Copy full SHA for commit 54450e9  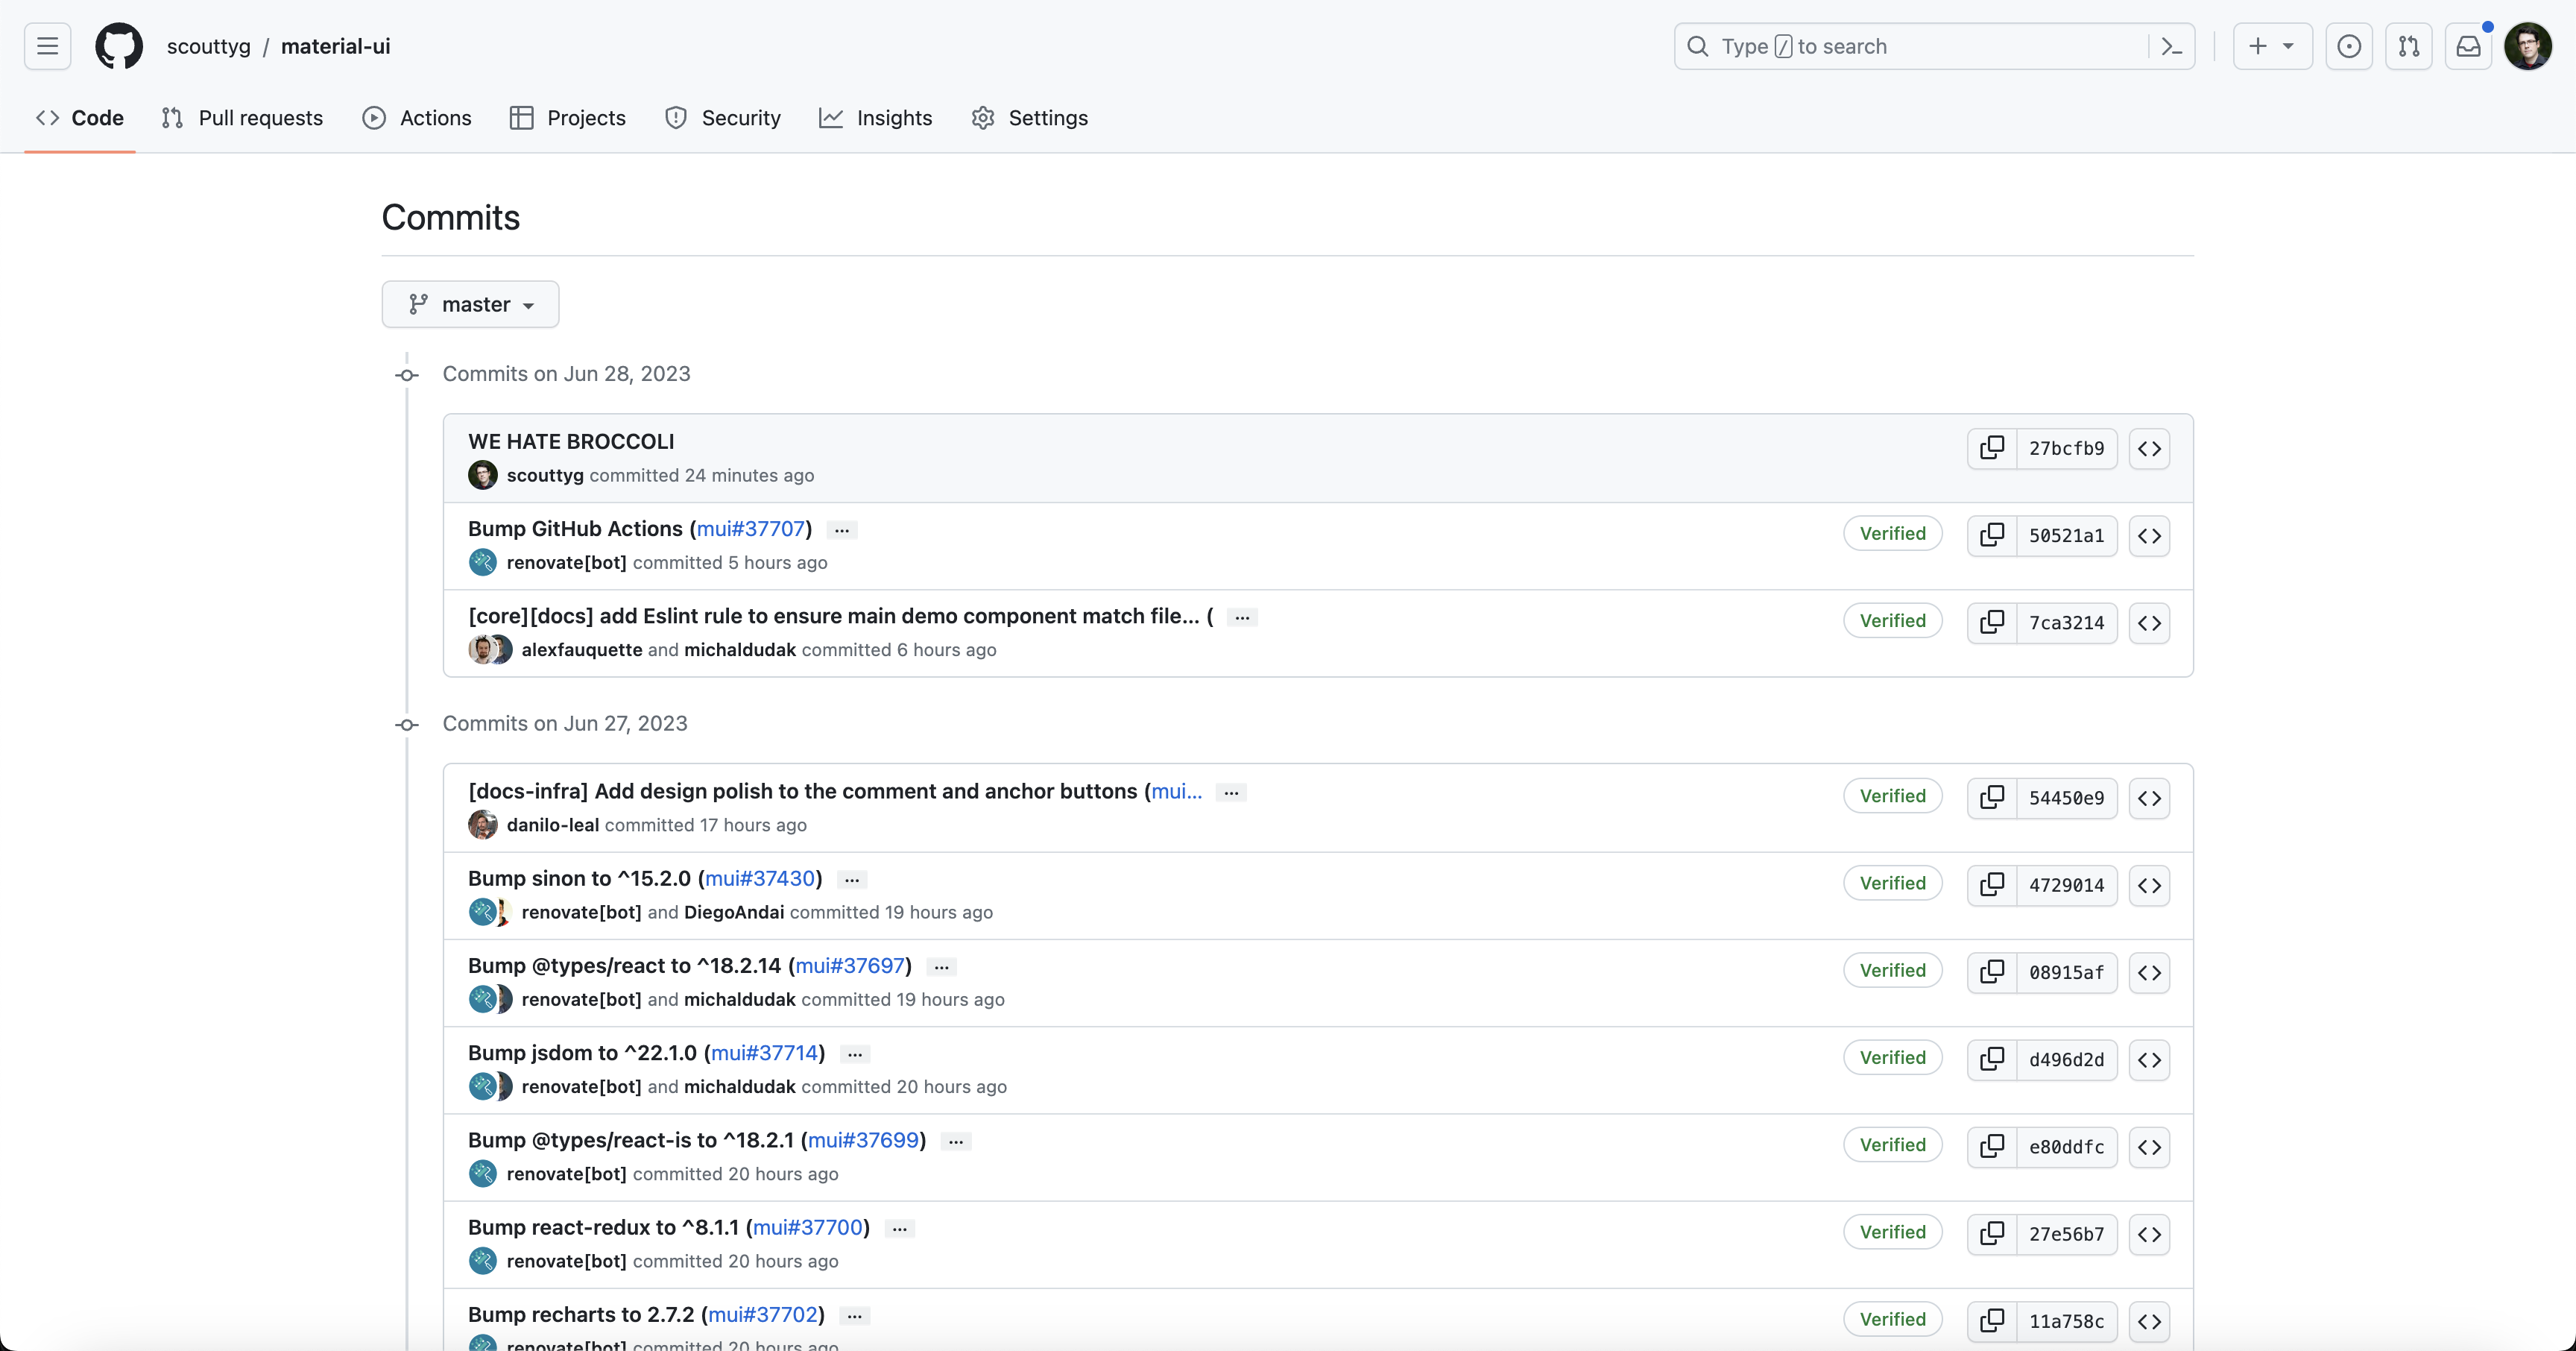(1992, 797)
